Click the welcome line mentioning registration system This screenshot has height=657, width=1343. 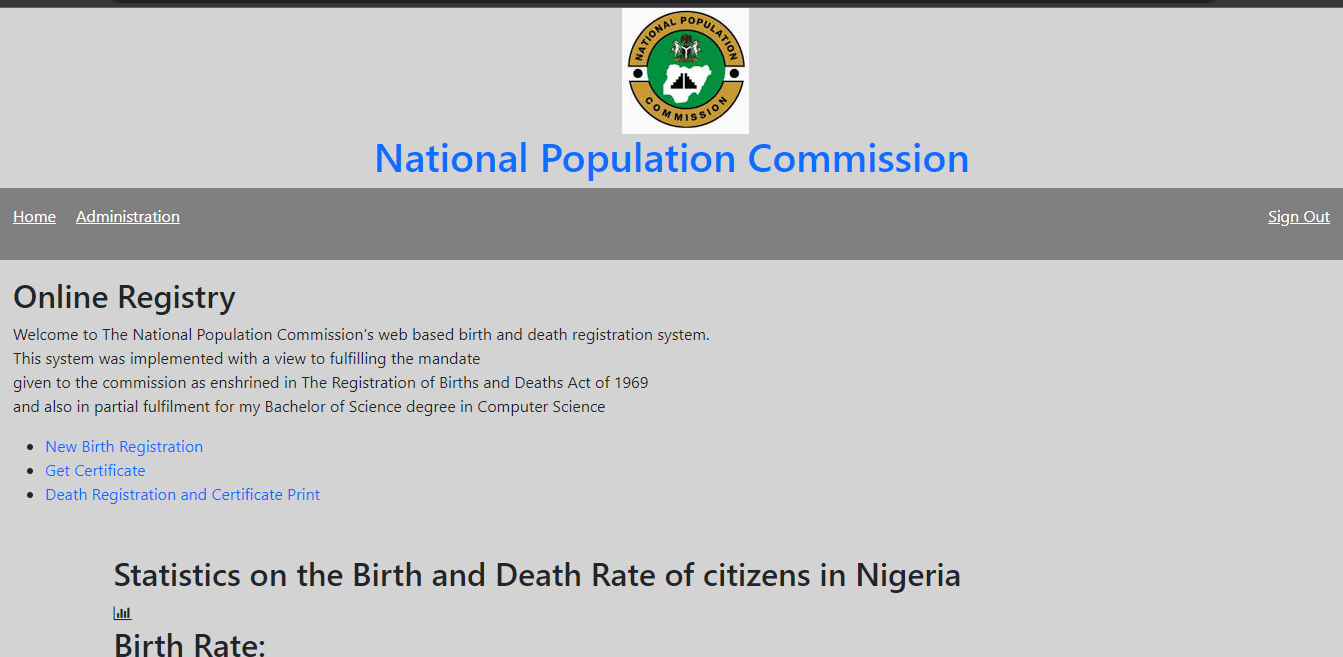pyautogui.click(x=361, y=335)
